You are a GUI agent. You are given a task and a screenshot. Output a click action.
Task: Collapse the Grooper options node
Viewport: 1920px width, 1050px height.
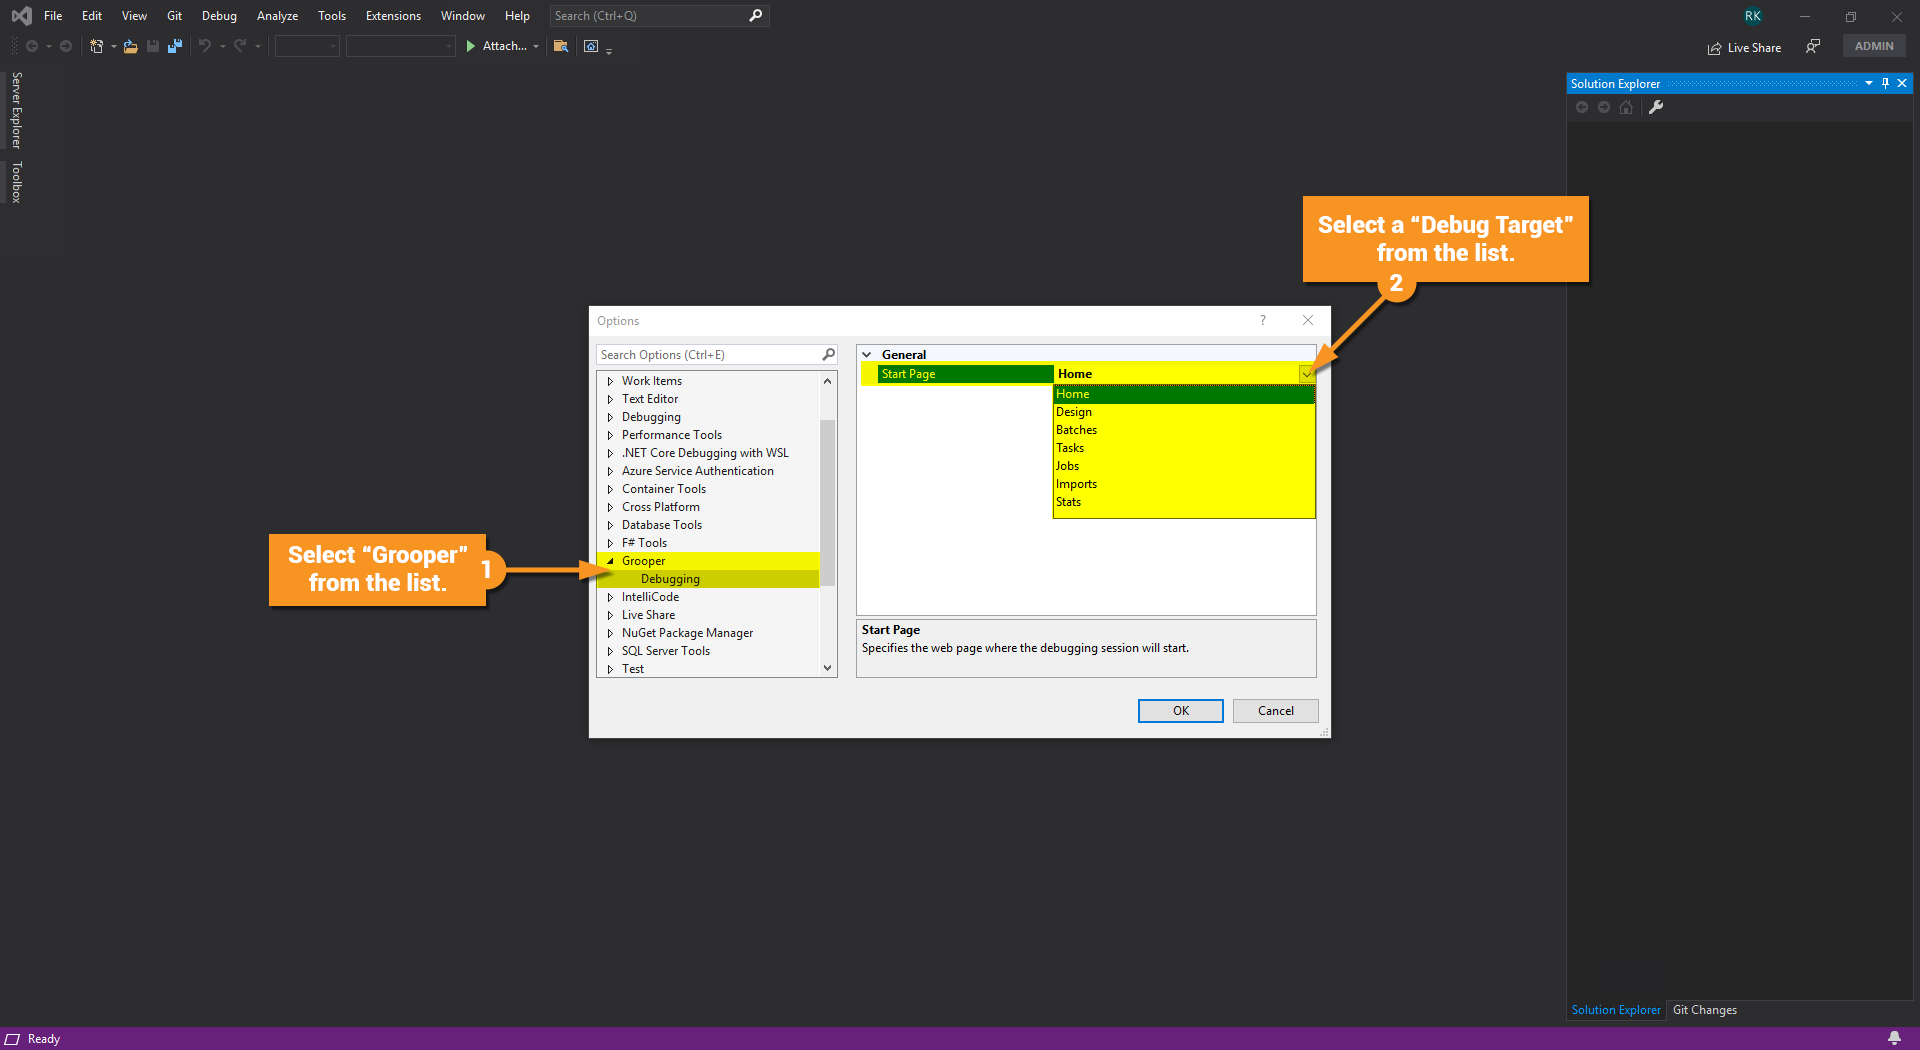[x=610, y=561]
